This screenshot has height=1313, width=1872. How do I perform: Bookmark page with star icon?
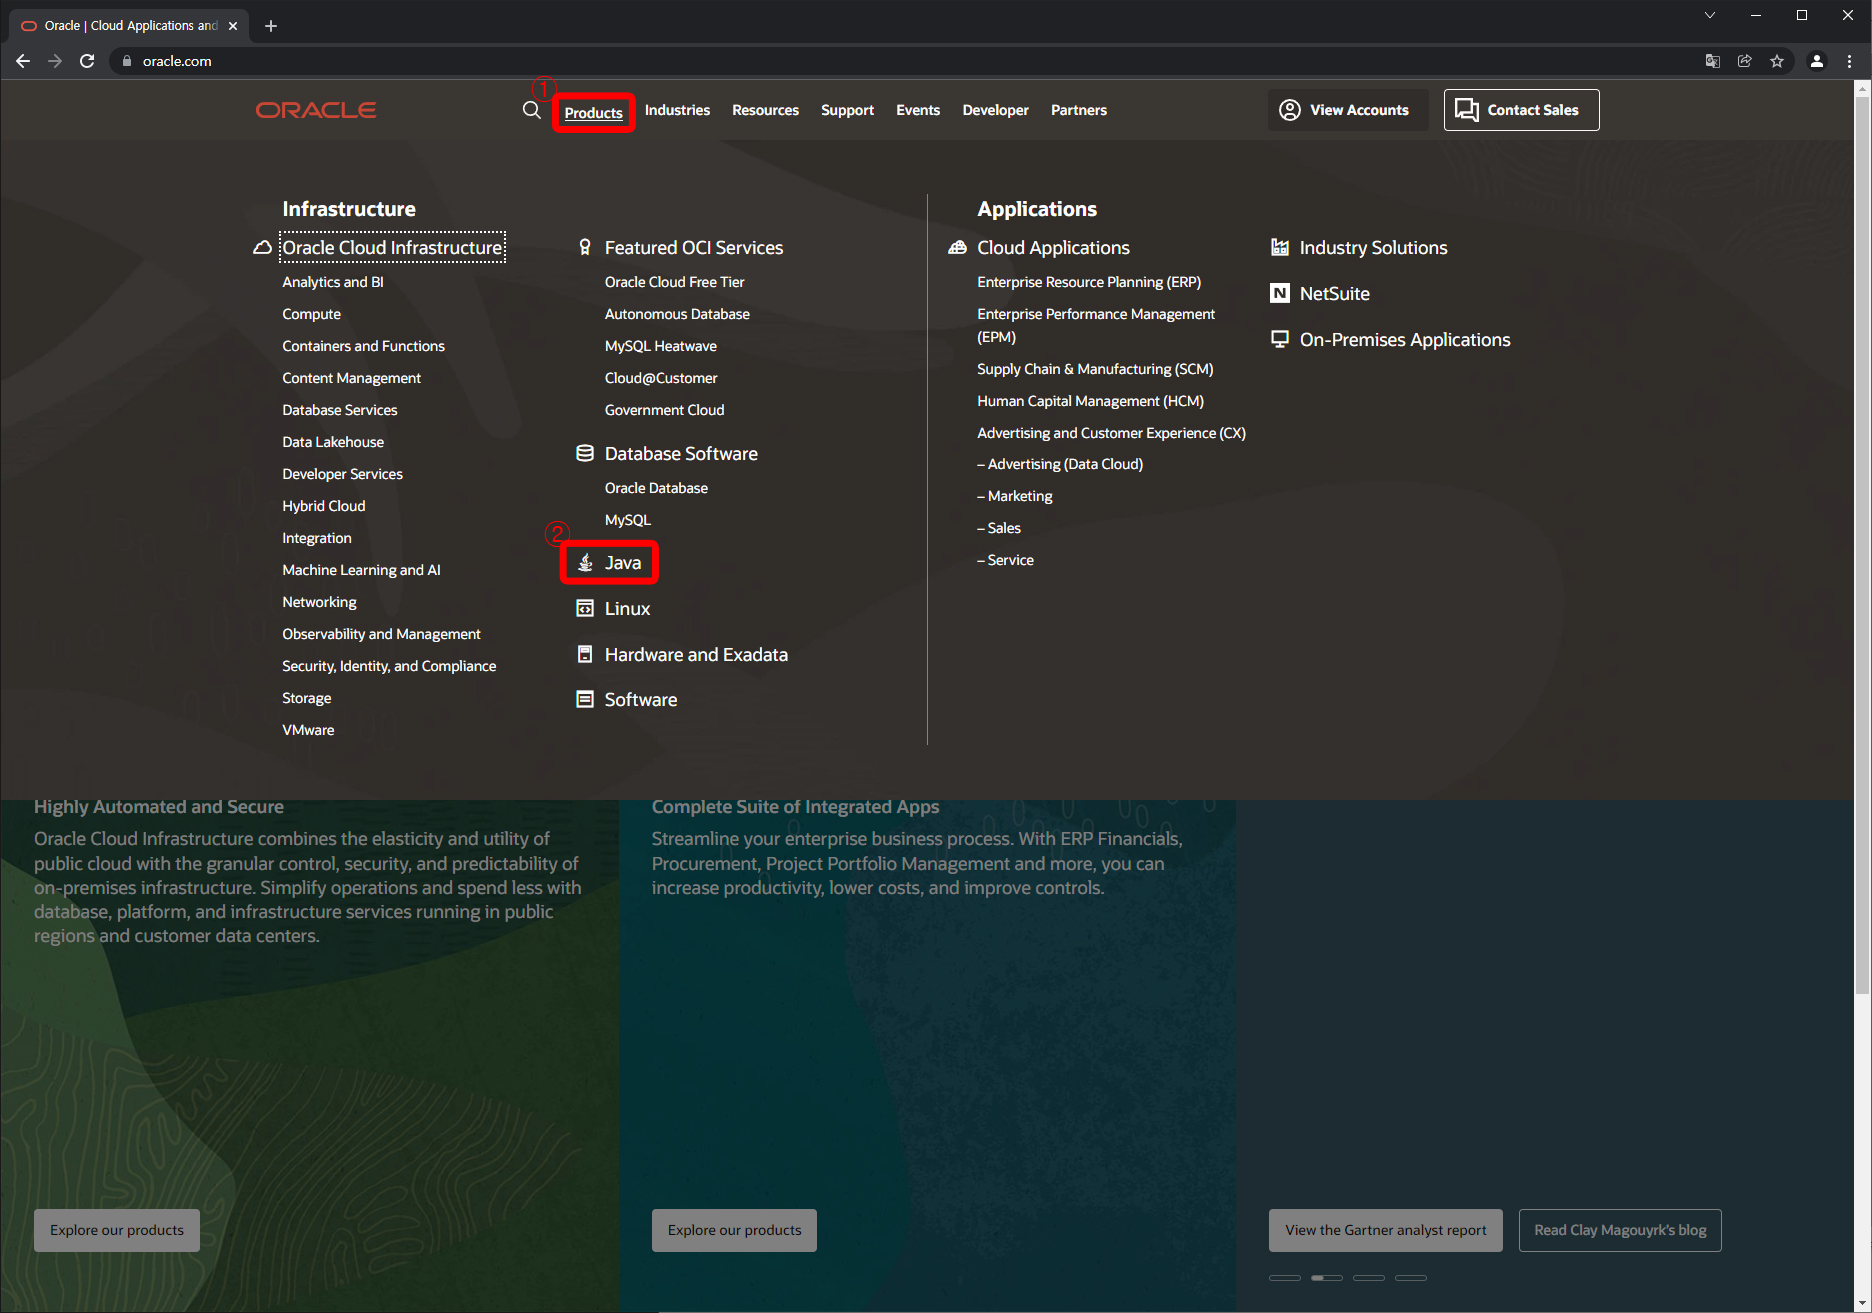(1777, 61)
